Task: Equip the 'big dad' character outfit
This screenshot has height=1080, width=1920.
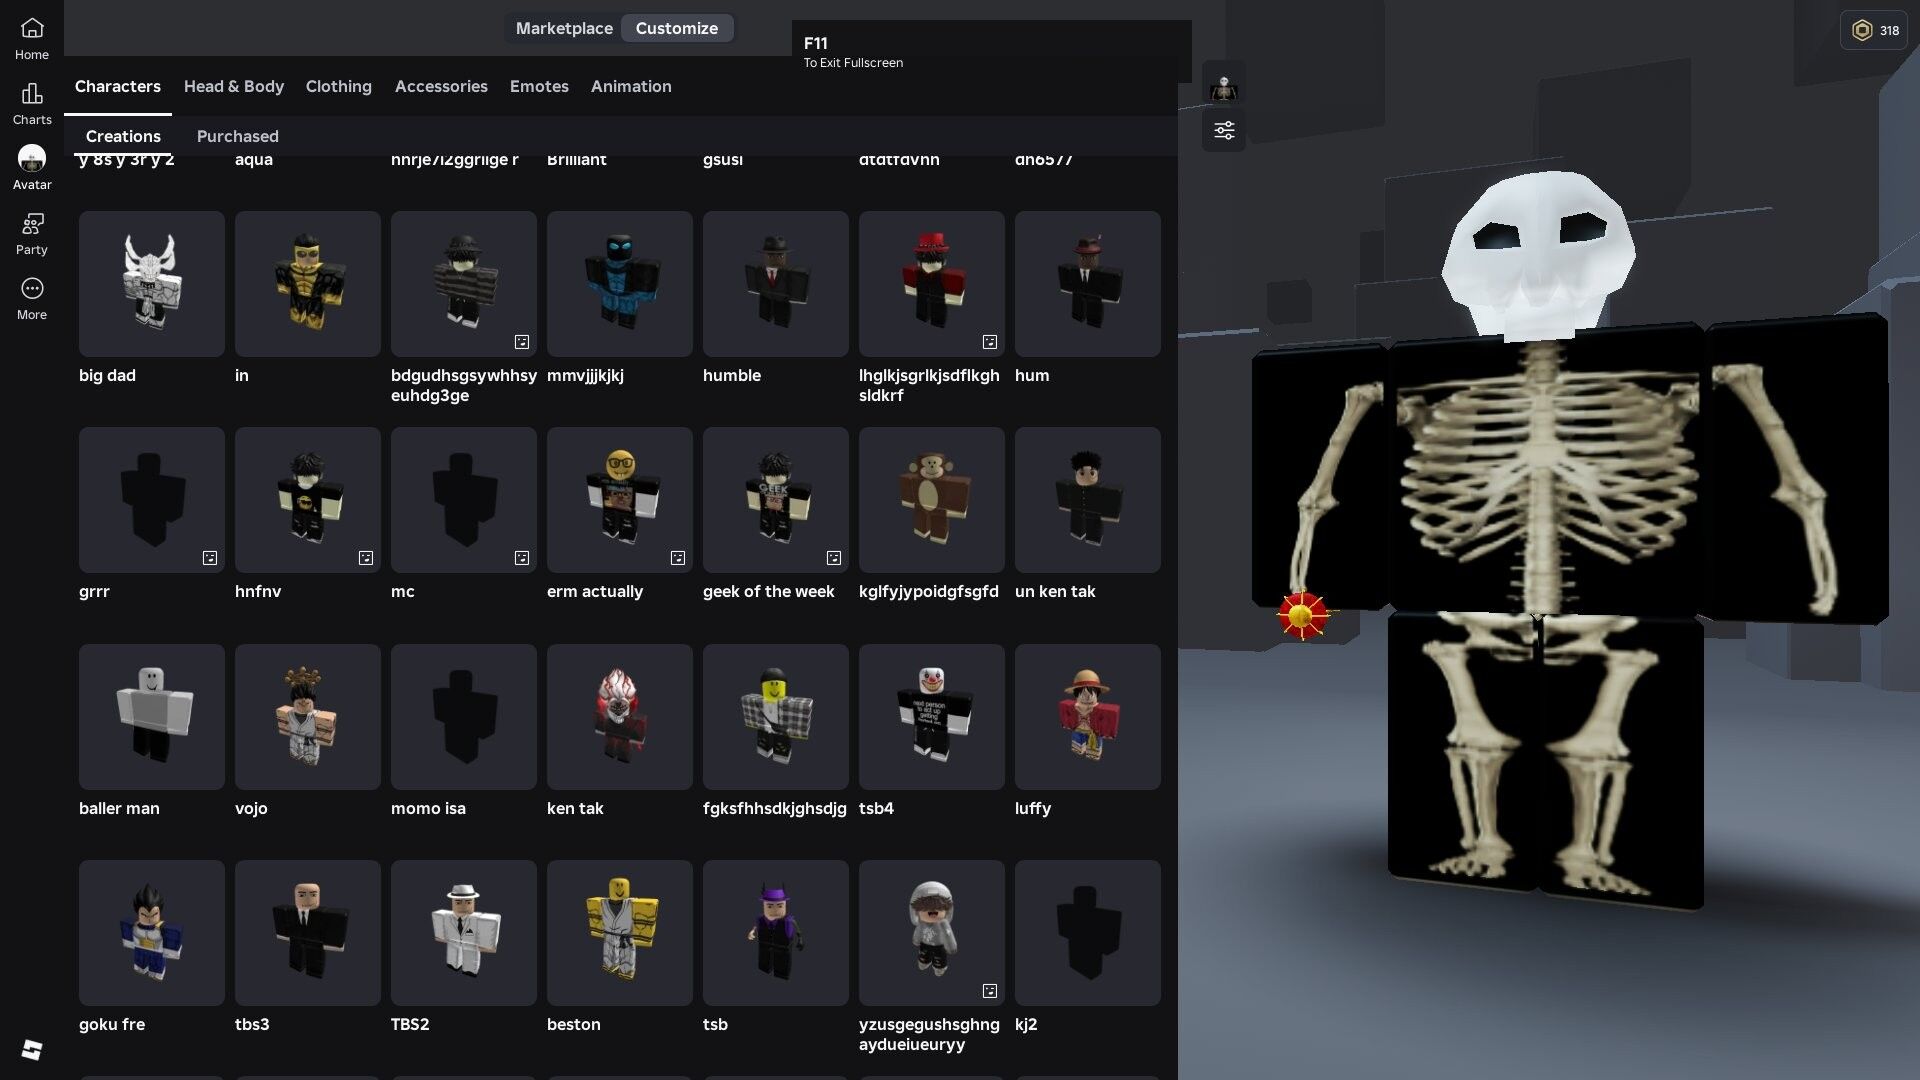Action: coord(152,284)
